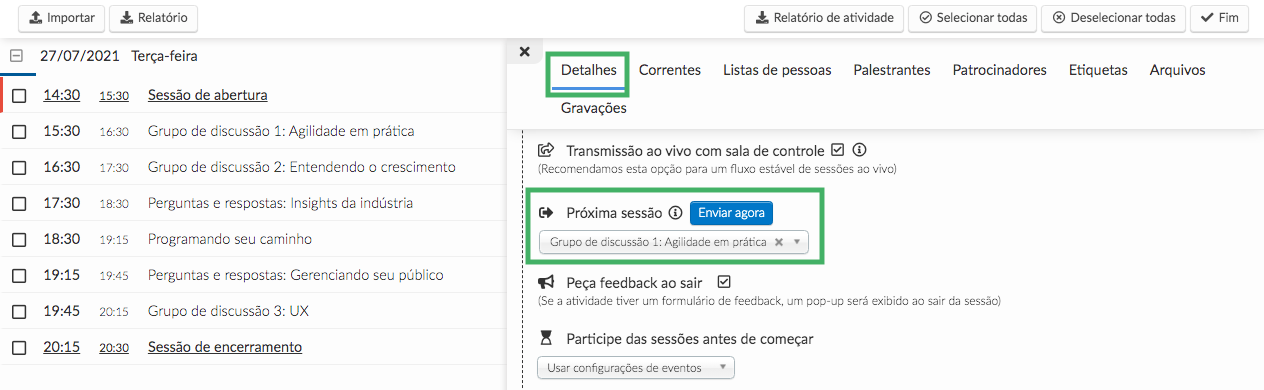This screenshot has width=1264, height=390.
Task: Click the Relatório de atividade button
Action: 824,18
